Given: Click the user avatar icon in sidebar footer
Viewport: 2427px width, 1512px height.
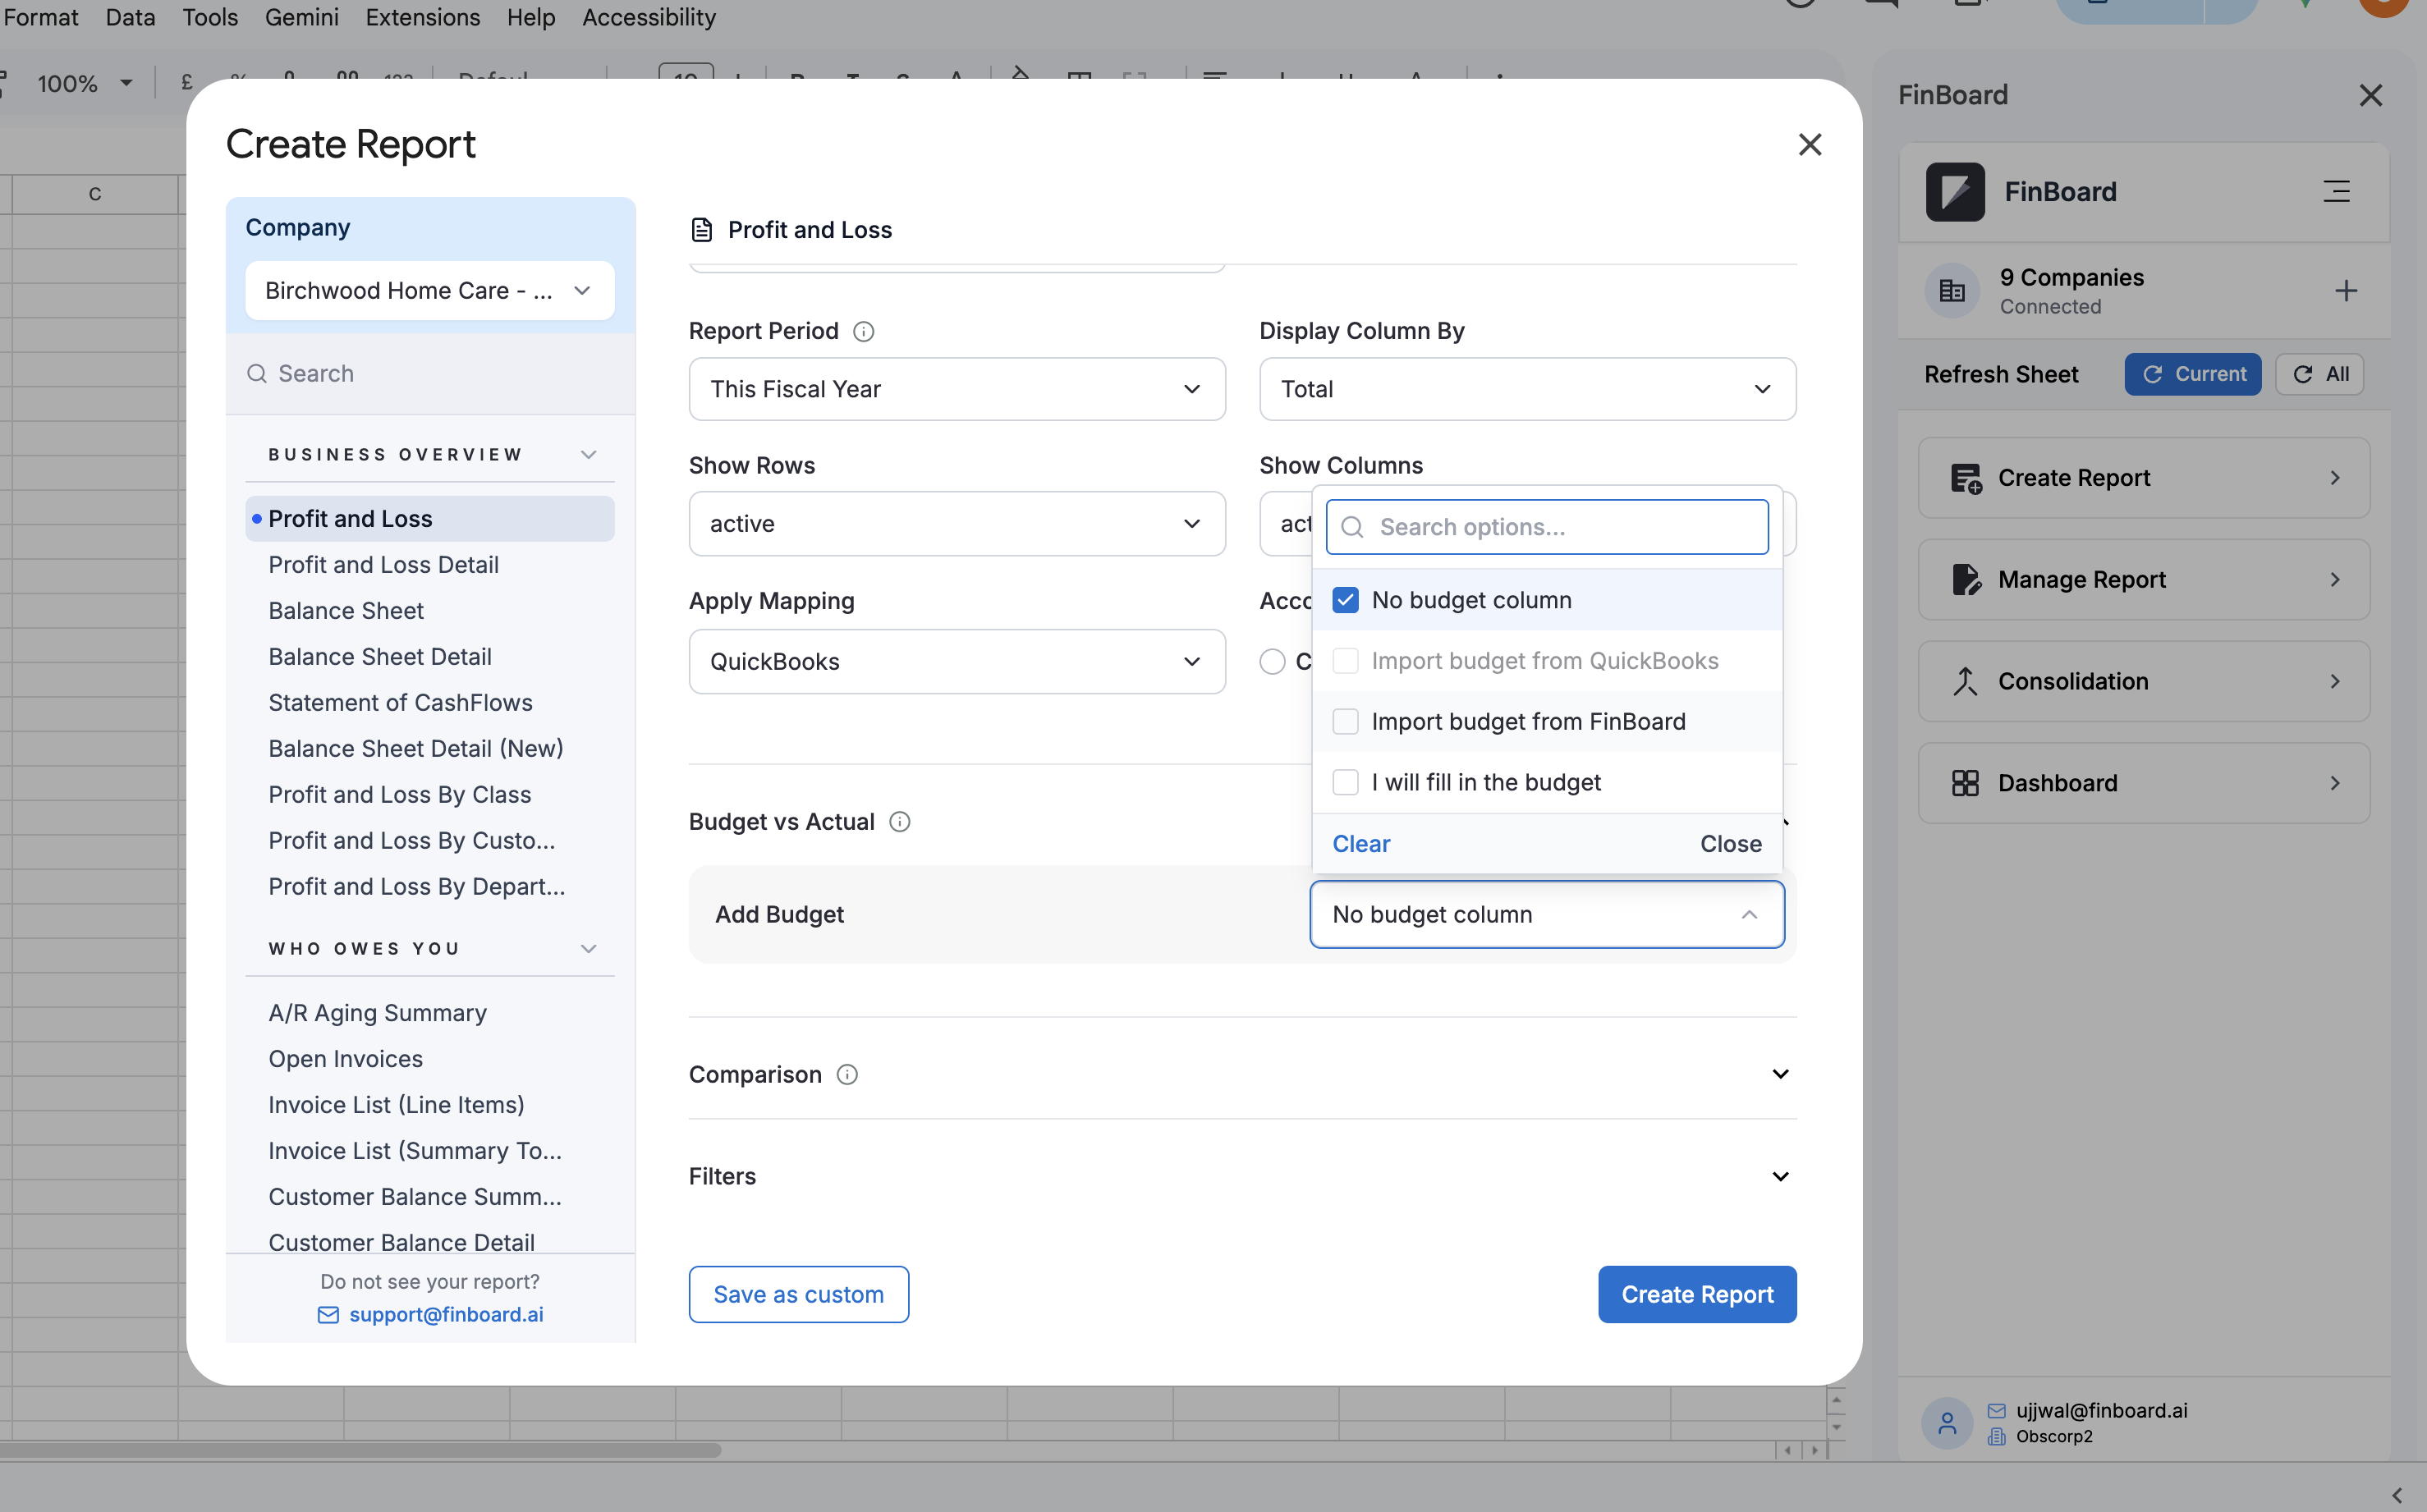Looking at the screenshot, I should (x=1947, y=1423).
